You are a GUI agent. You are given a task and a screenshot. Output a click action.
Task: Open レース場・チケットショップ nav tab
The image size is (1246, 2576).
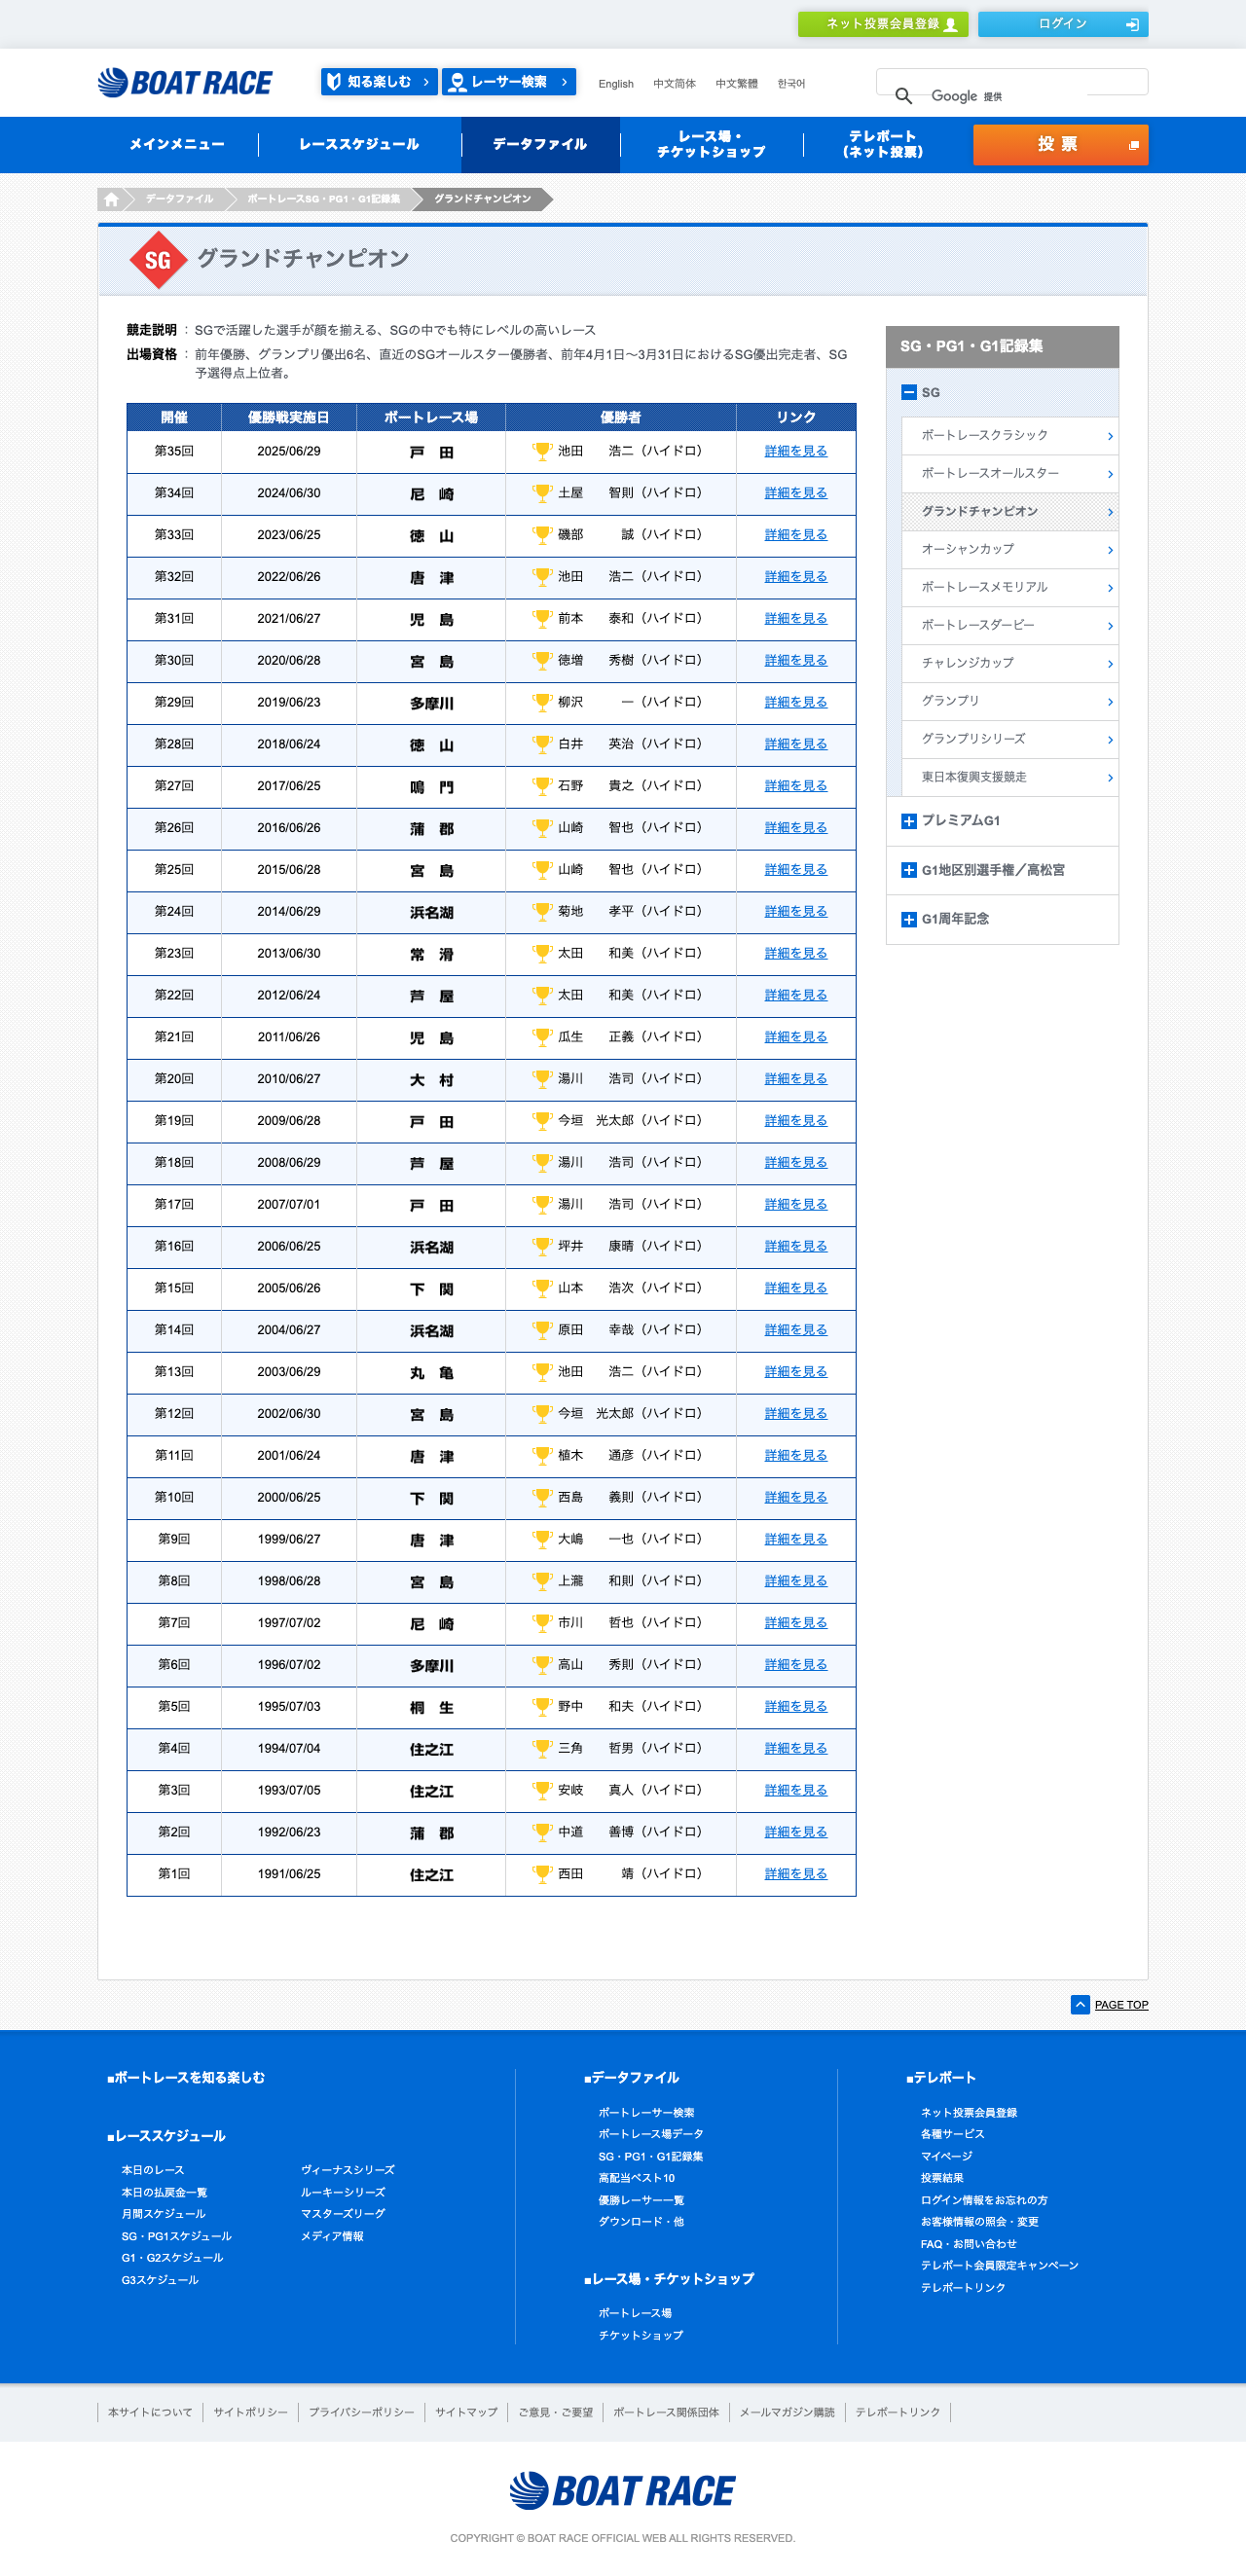pos(711,145)
